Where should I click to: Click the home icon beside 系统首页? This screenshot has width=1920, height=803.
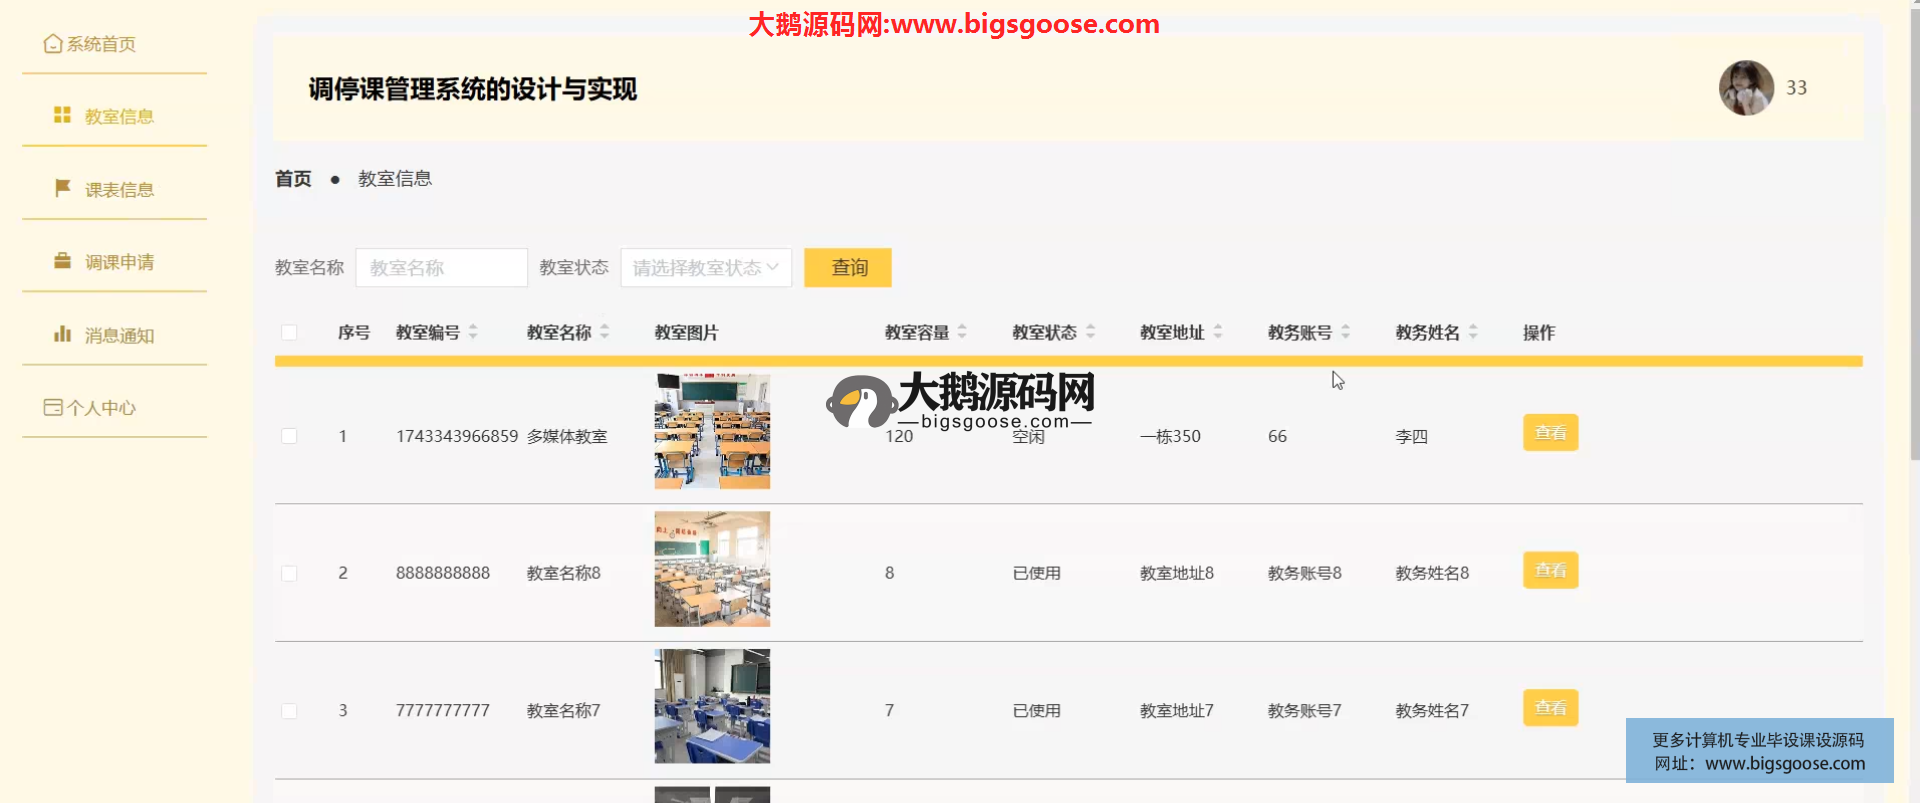coord(53,44)
